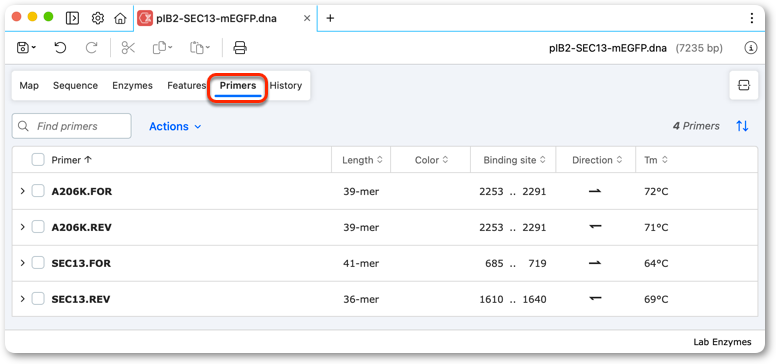This screenshot has height=364, width=776.
Task: Expand the SEC13.REV primer row
Action: click(x=22, y=299)
